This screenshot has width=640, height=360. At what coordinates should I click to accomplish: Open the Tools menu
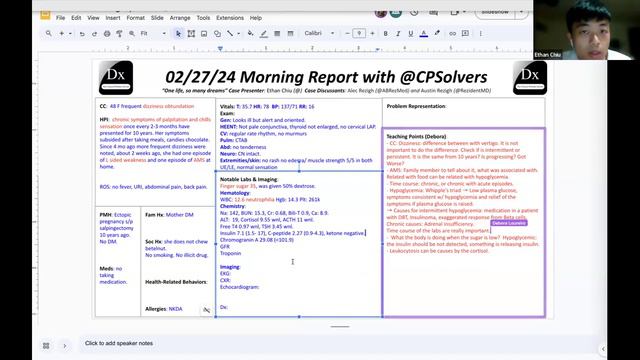click(203, 18)
